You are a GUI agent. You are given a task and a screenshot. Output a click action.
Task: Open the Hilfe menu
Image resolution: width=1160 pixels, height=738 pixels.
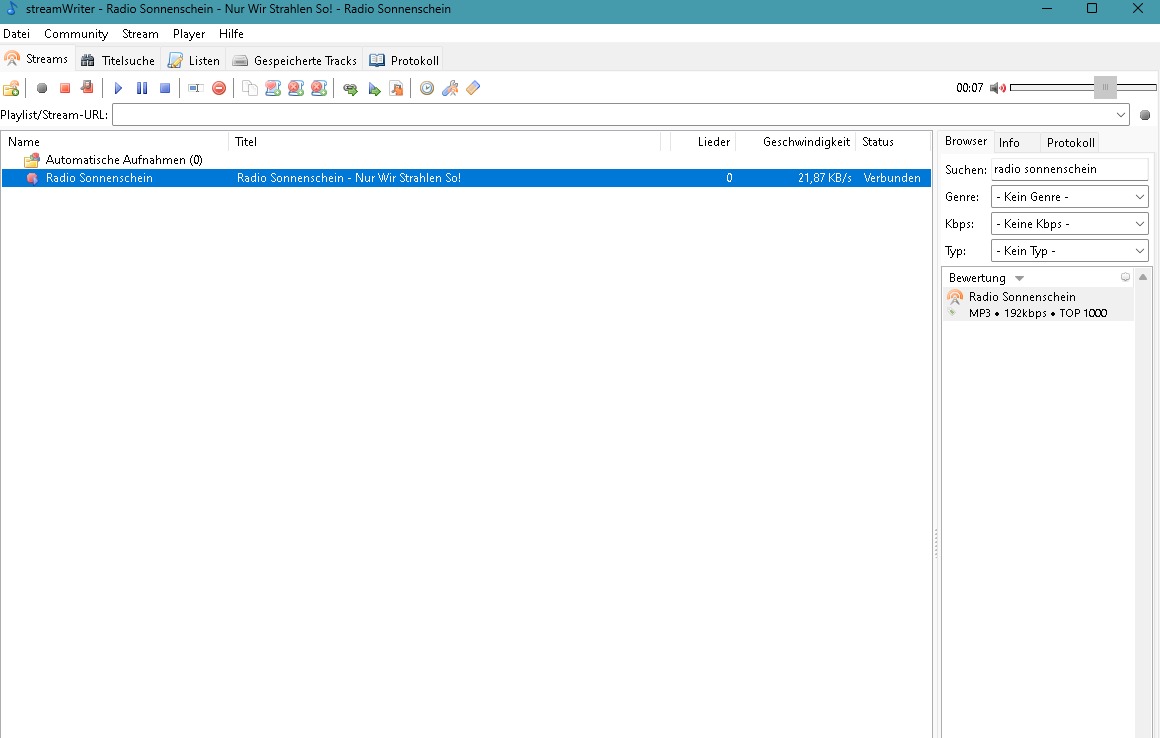pos(231,34)
